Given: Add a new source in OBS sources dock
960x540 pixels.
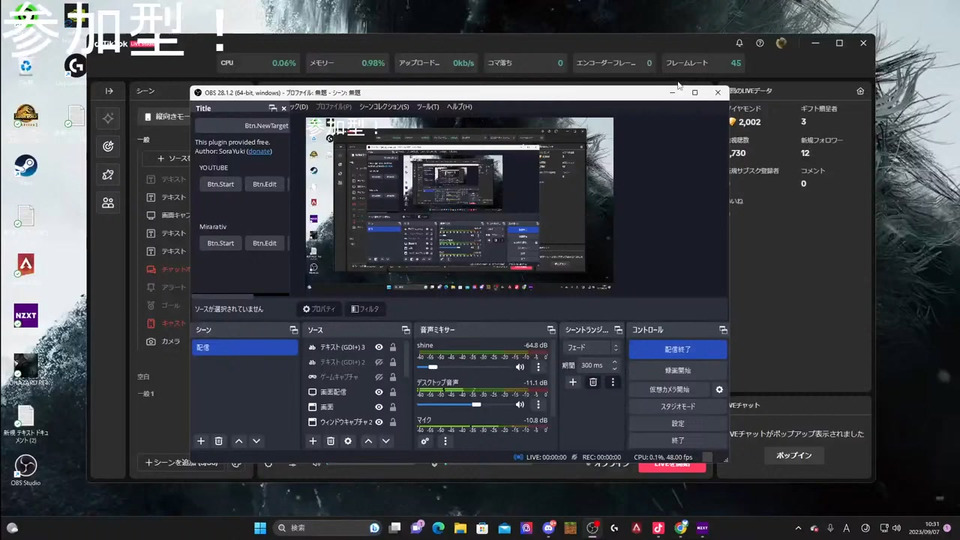Looking at the screenshot, I should click(313, 441).
